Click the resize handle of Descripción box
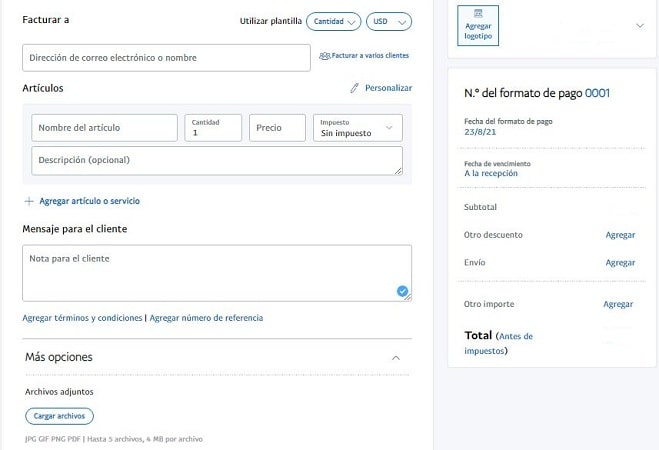This screenshot has height=450, width=659. 398,170
